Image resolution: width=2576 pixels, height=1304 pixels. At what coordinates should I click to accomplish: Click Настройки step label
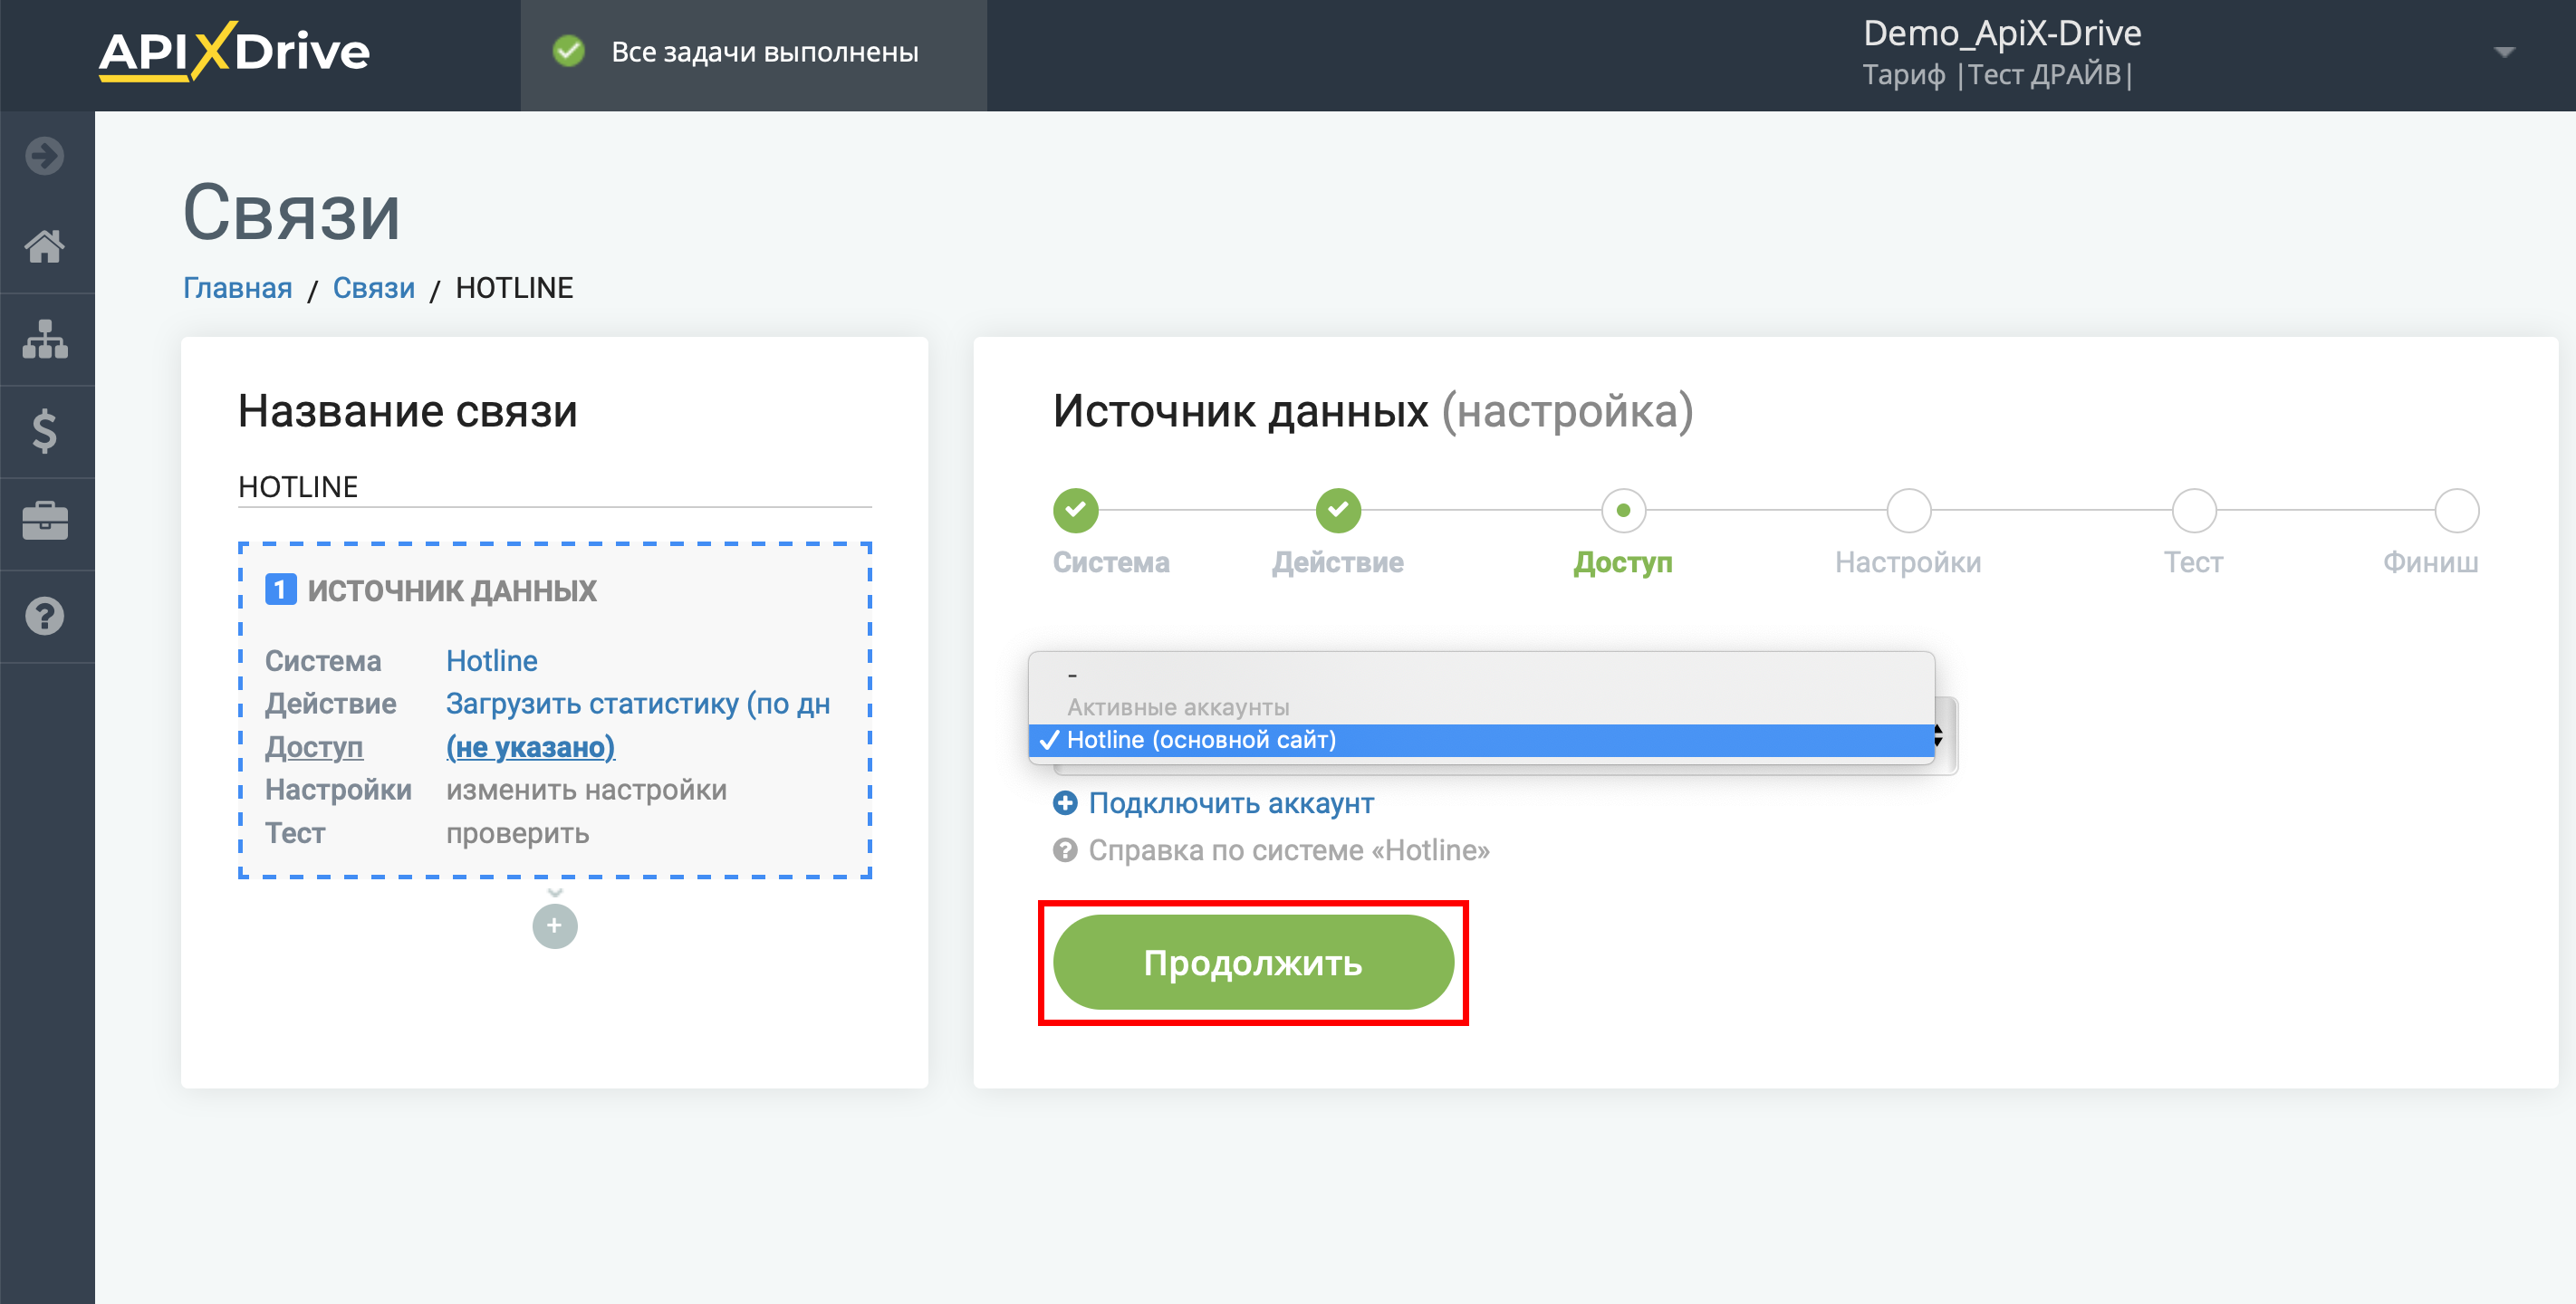[x=1908, y=562]
